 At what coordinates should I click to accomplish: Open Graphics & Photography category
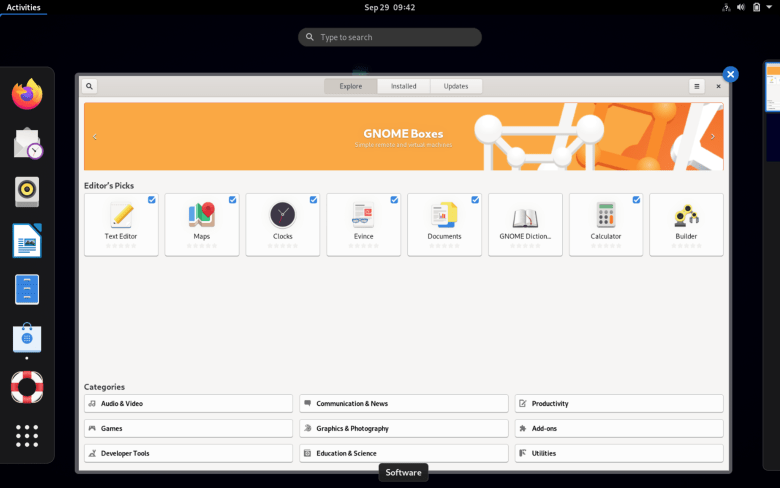[404, 428]
